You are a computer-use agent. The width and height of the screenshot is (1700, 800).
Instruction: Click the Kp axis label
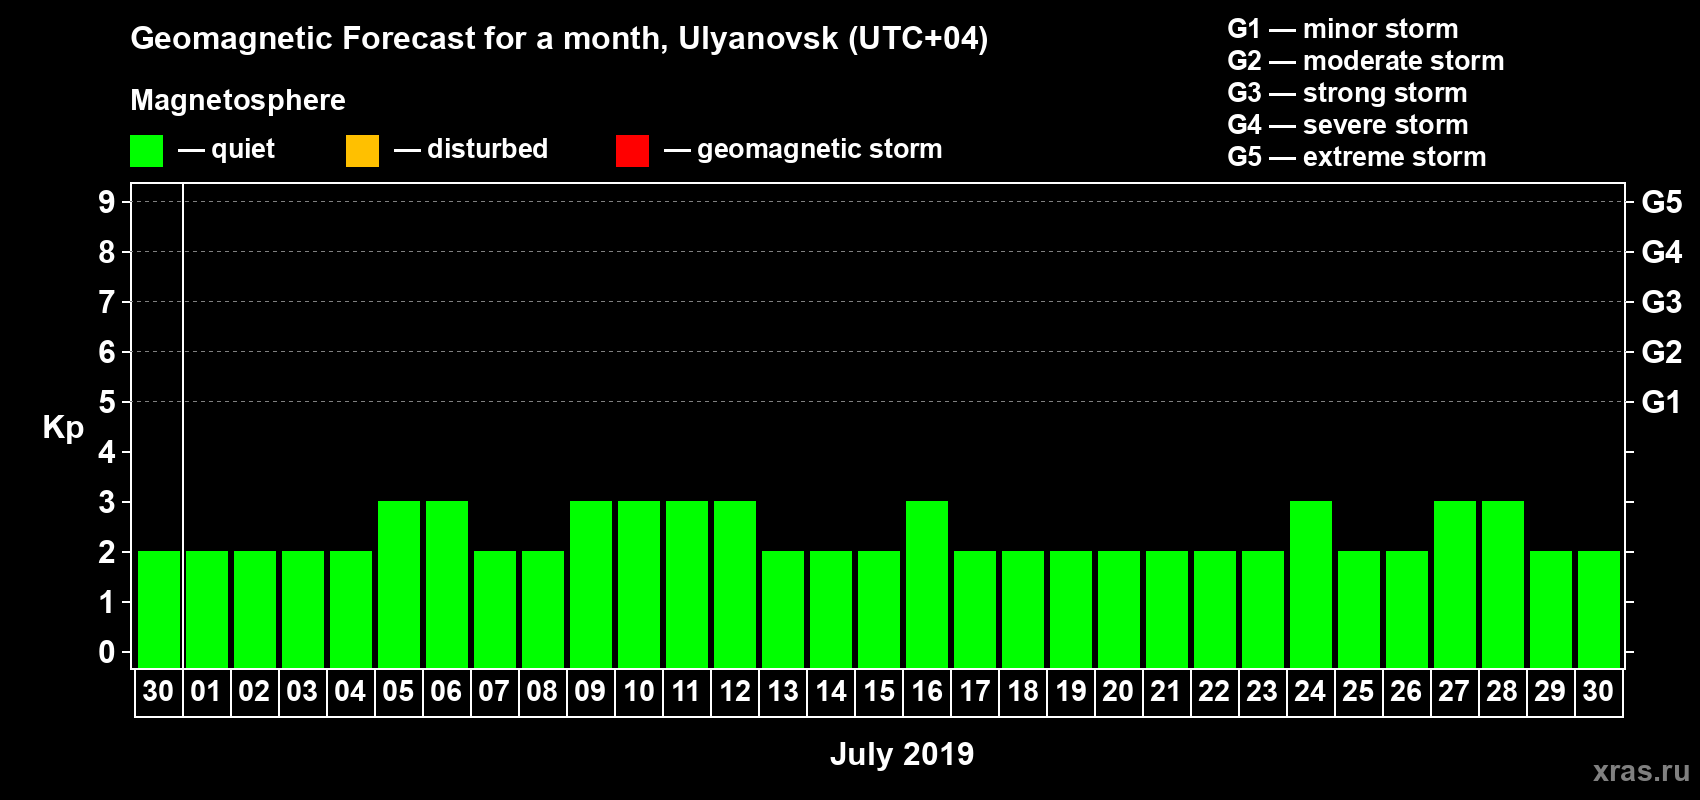pyautogui.click(x=63, y=428)
